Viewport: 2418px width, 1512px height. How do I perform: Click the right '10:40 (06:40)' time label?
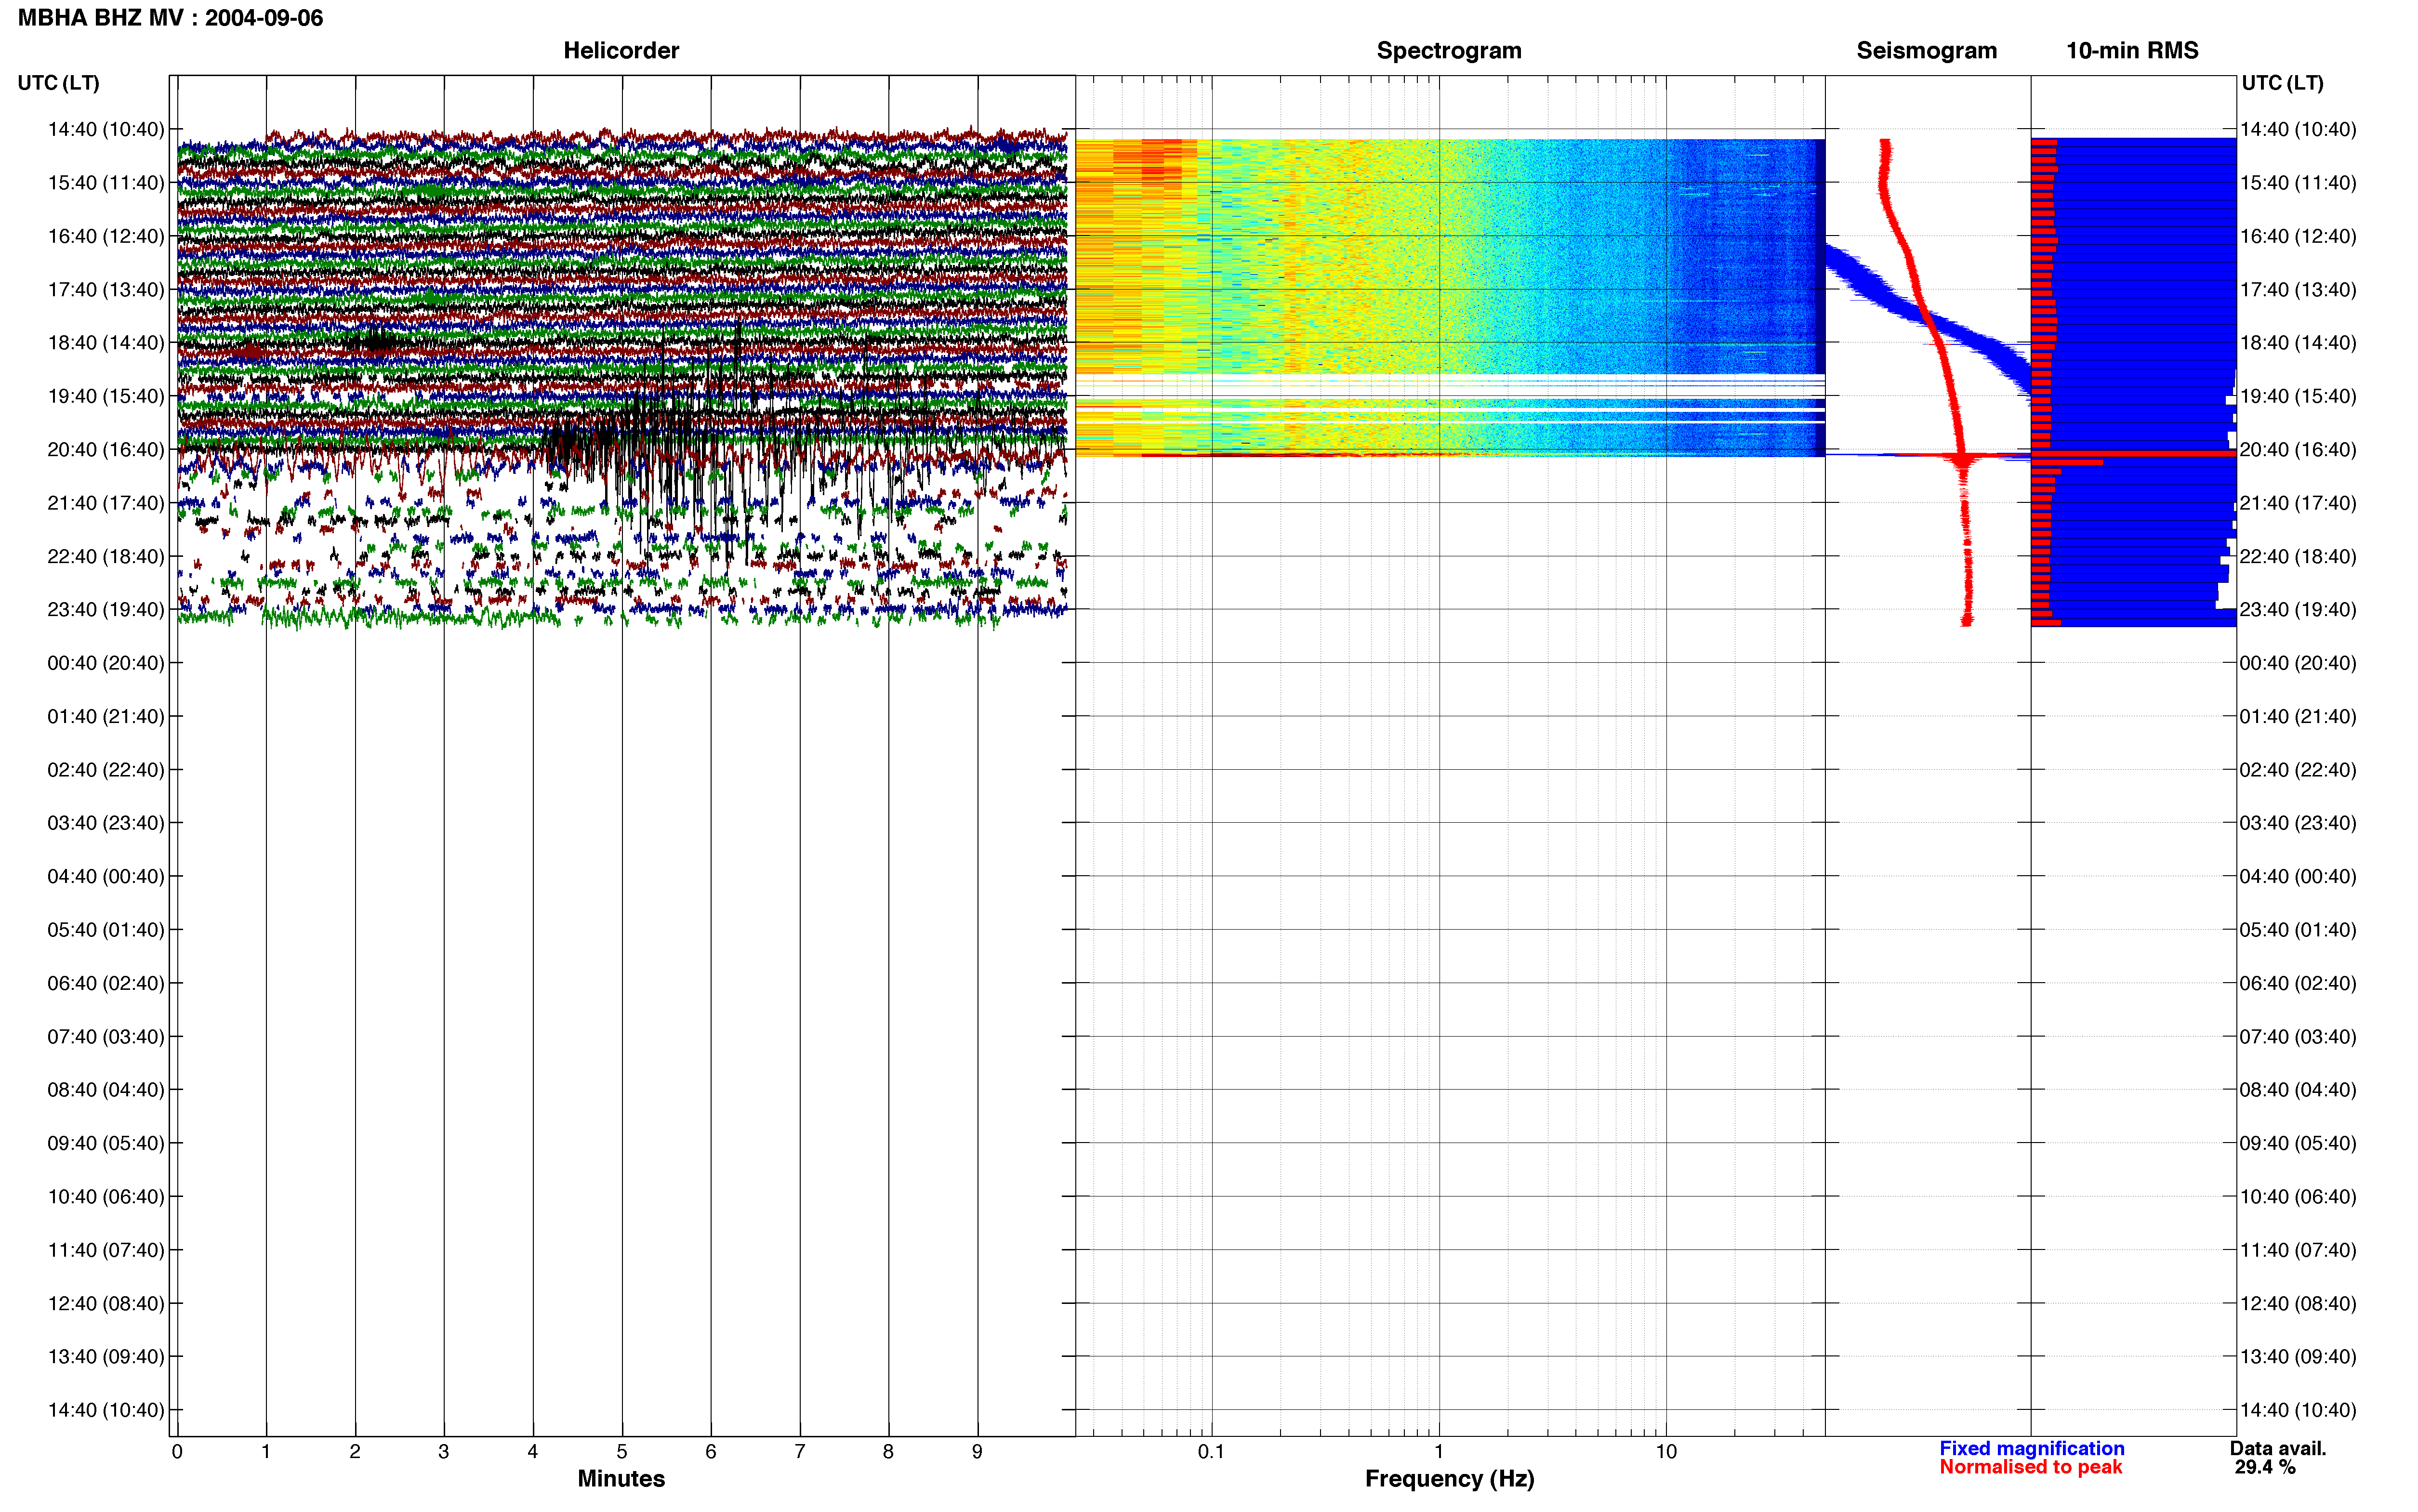coord(2298,1196)
